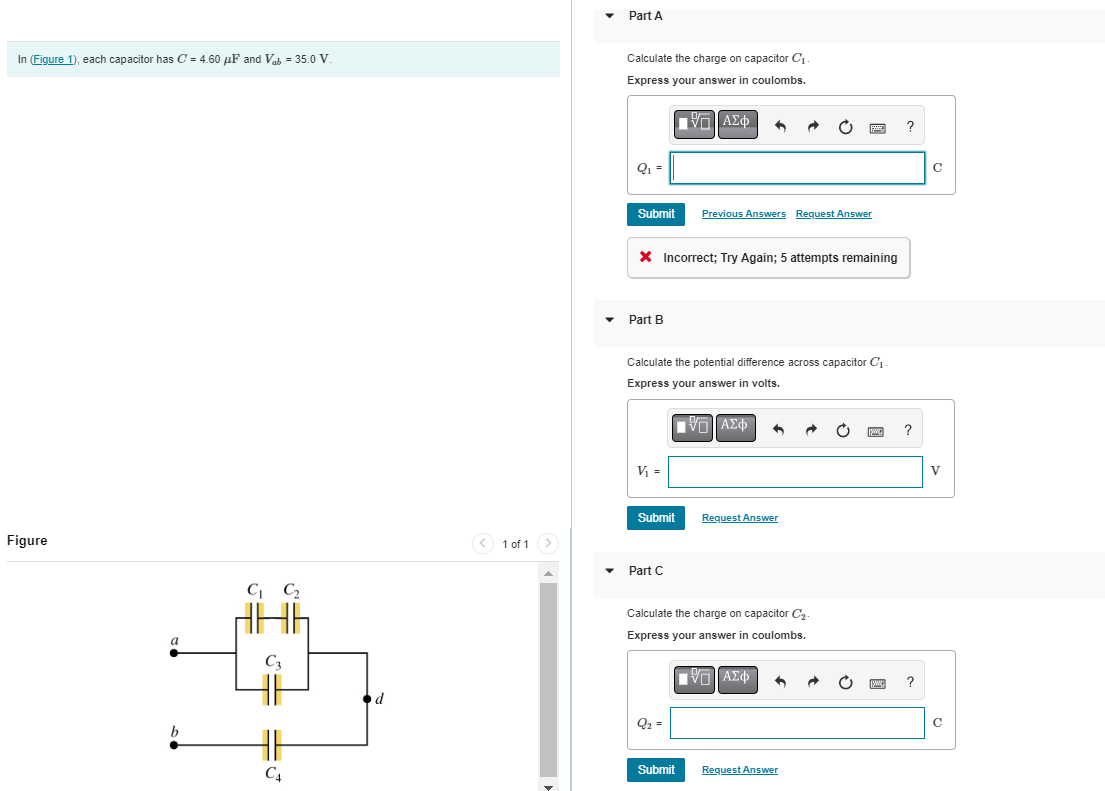1105x791 pixels.
Task: Submit the Part A answer
Action: pyautogui.click(x=655, y=214)
